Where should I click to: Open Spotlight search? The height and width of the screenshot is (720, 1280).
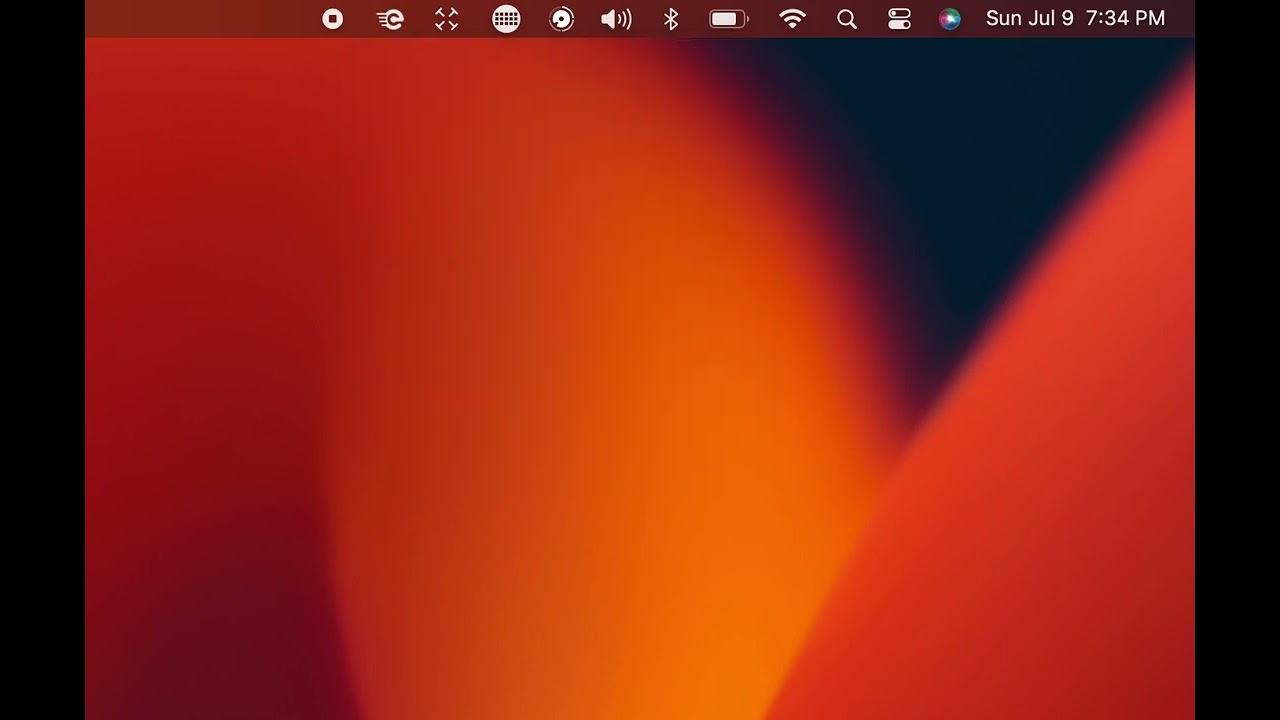847,19
